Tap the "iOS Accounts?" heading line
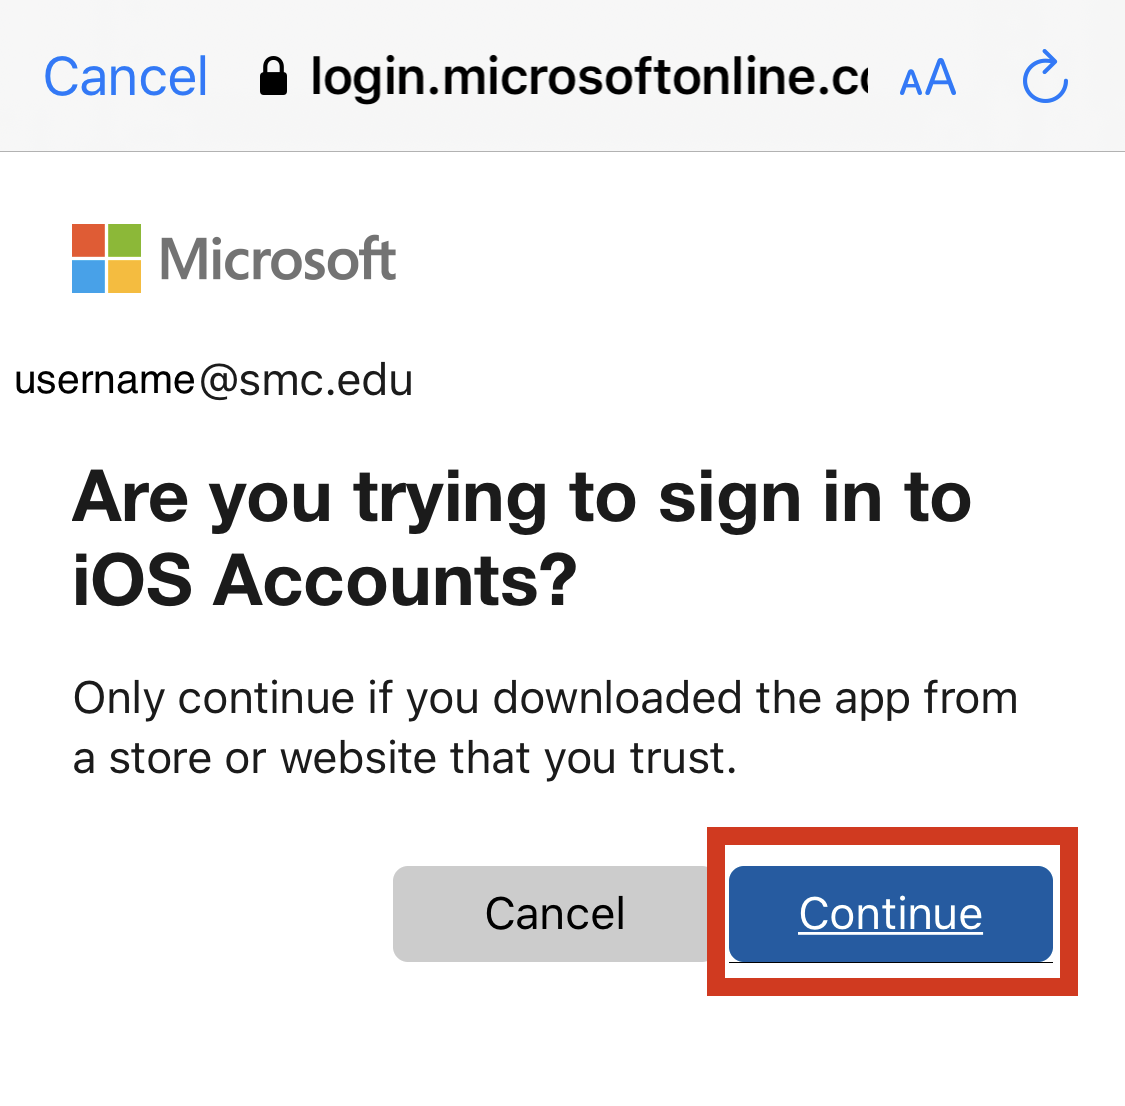This screenshot has height=1106, width=1125. coord(325,579)
